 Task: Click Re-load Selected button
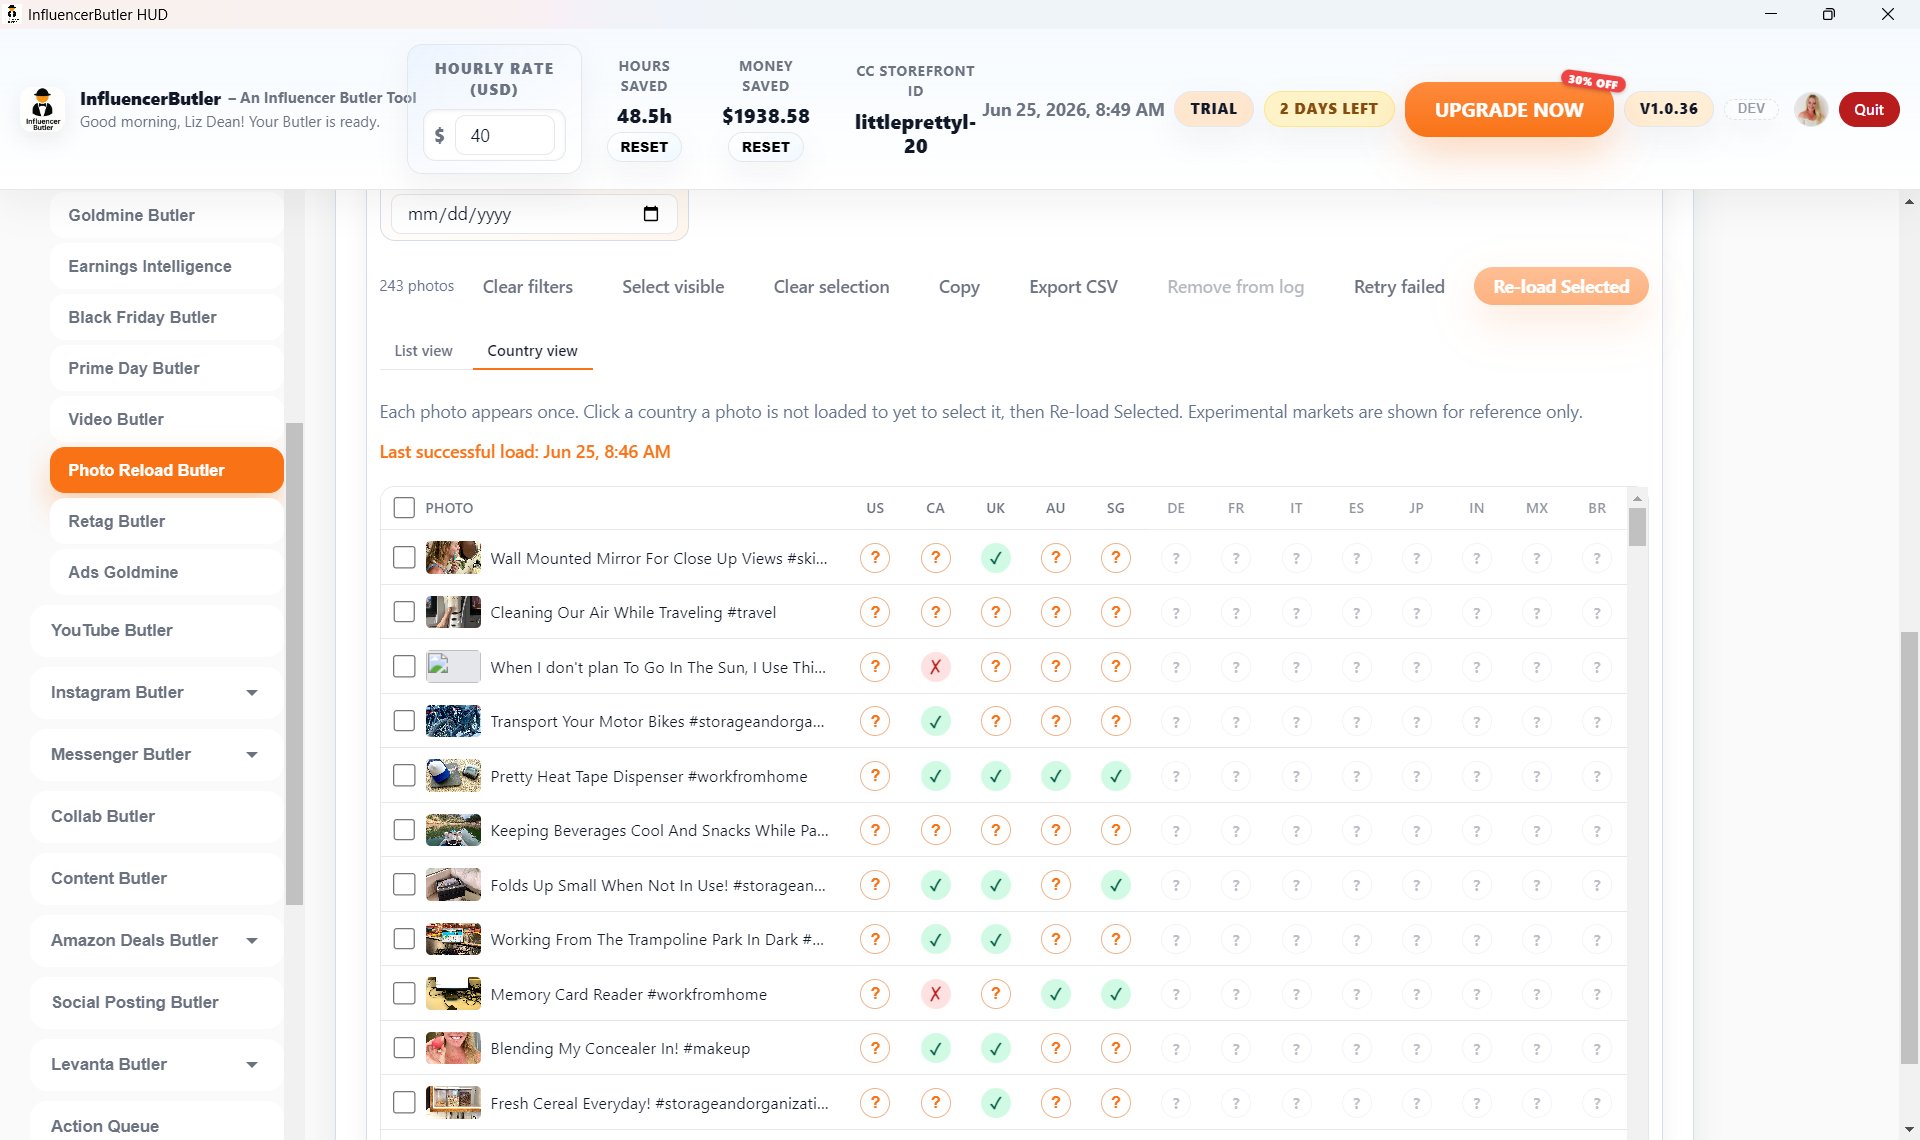point(1561,287)
